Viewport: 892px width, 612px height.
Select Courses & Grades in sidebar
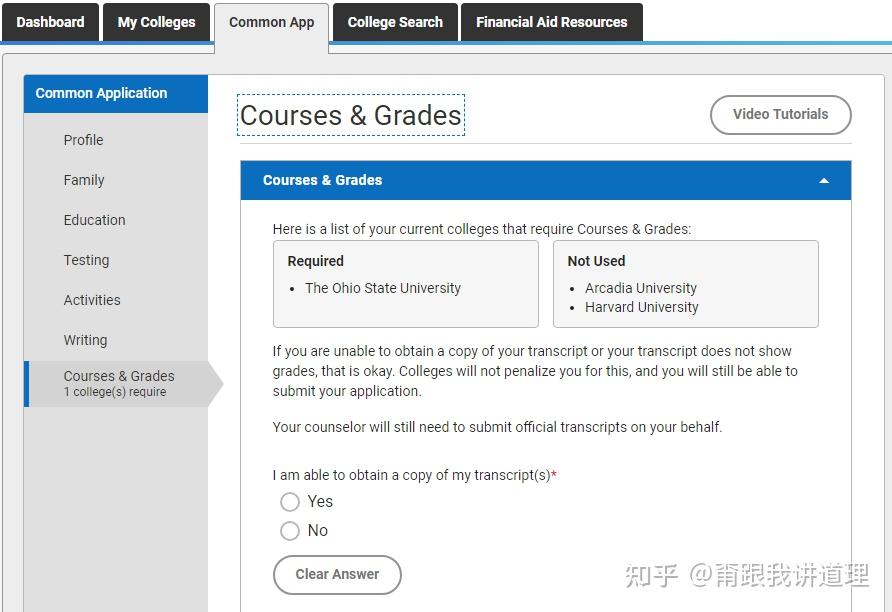coord(118,383)
